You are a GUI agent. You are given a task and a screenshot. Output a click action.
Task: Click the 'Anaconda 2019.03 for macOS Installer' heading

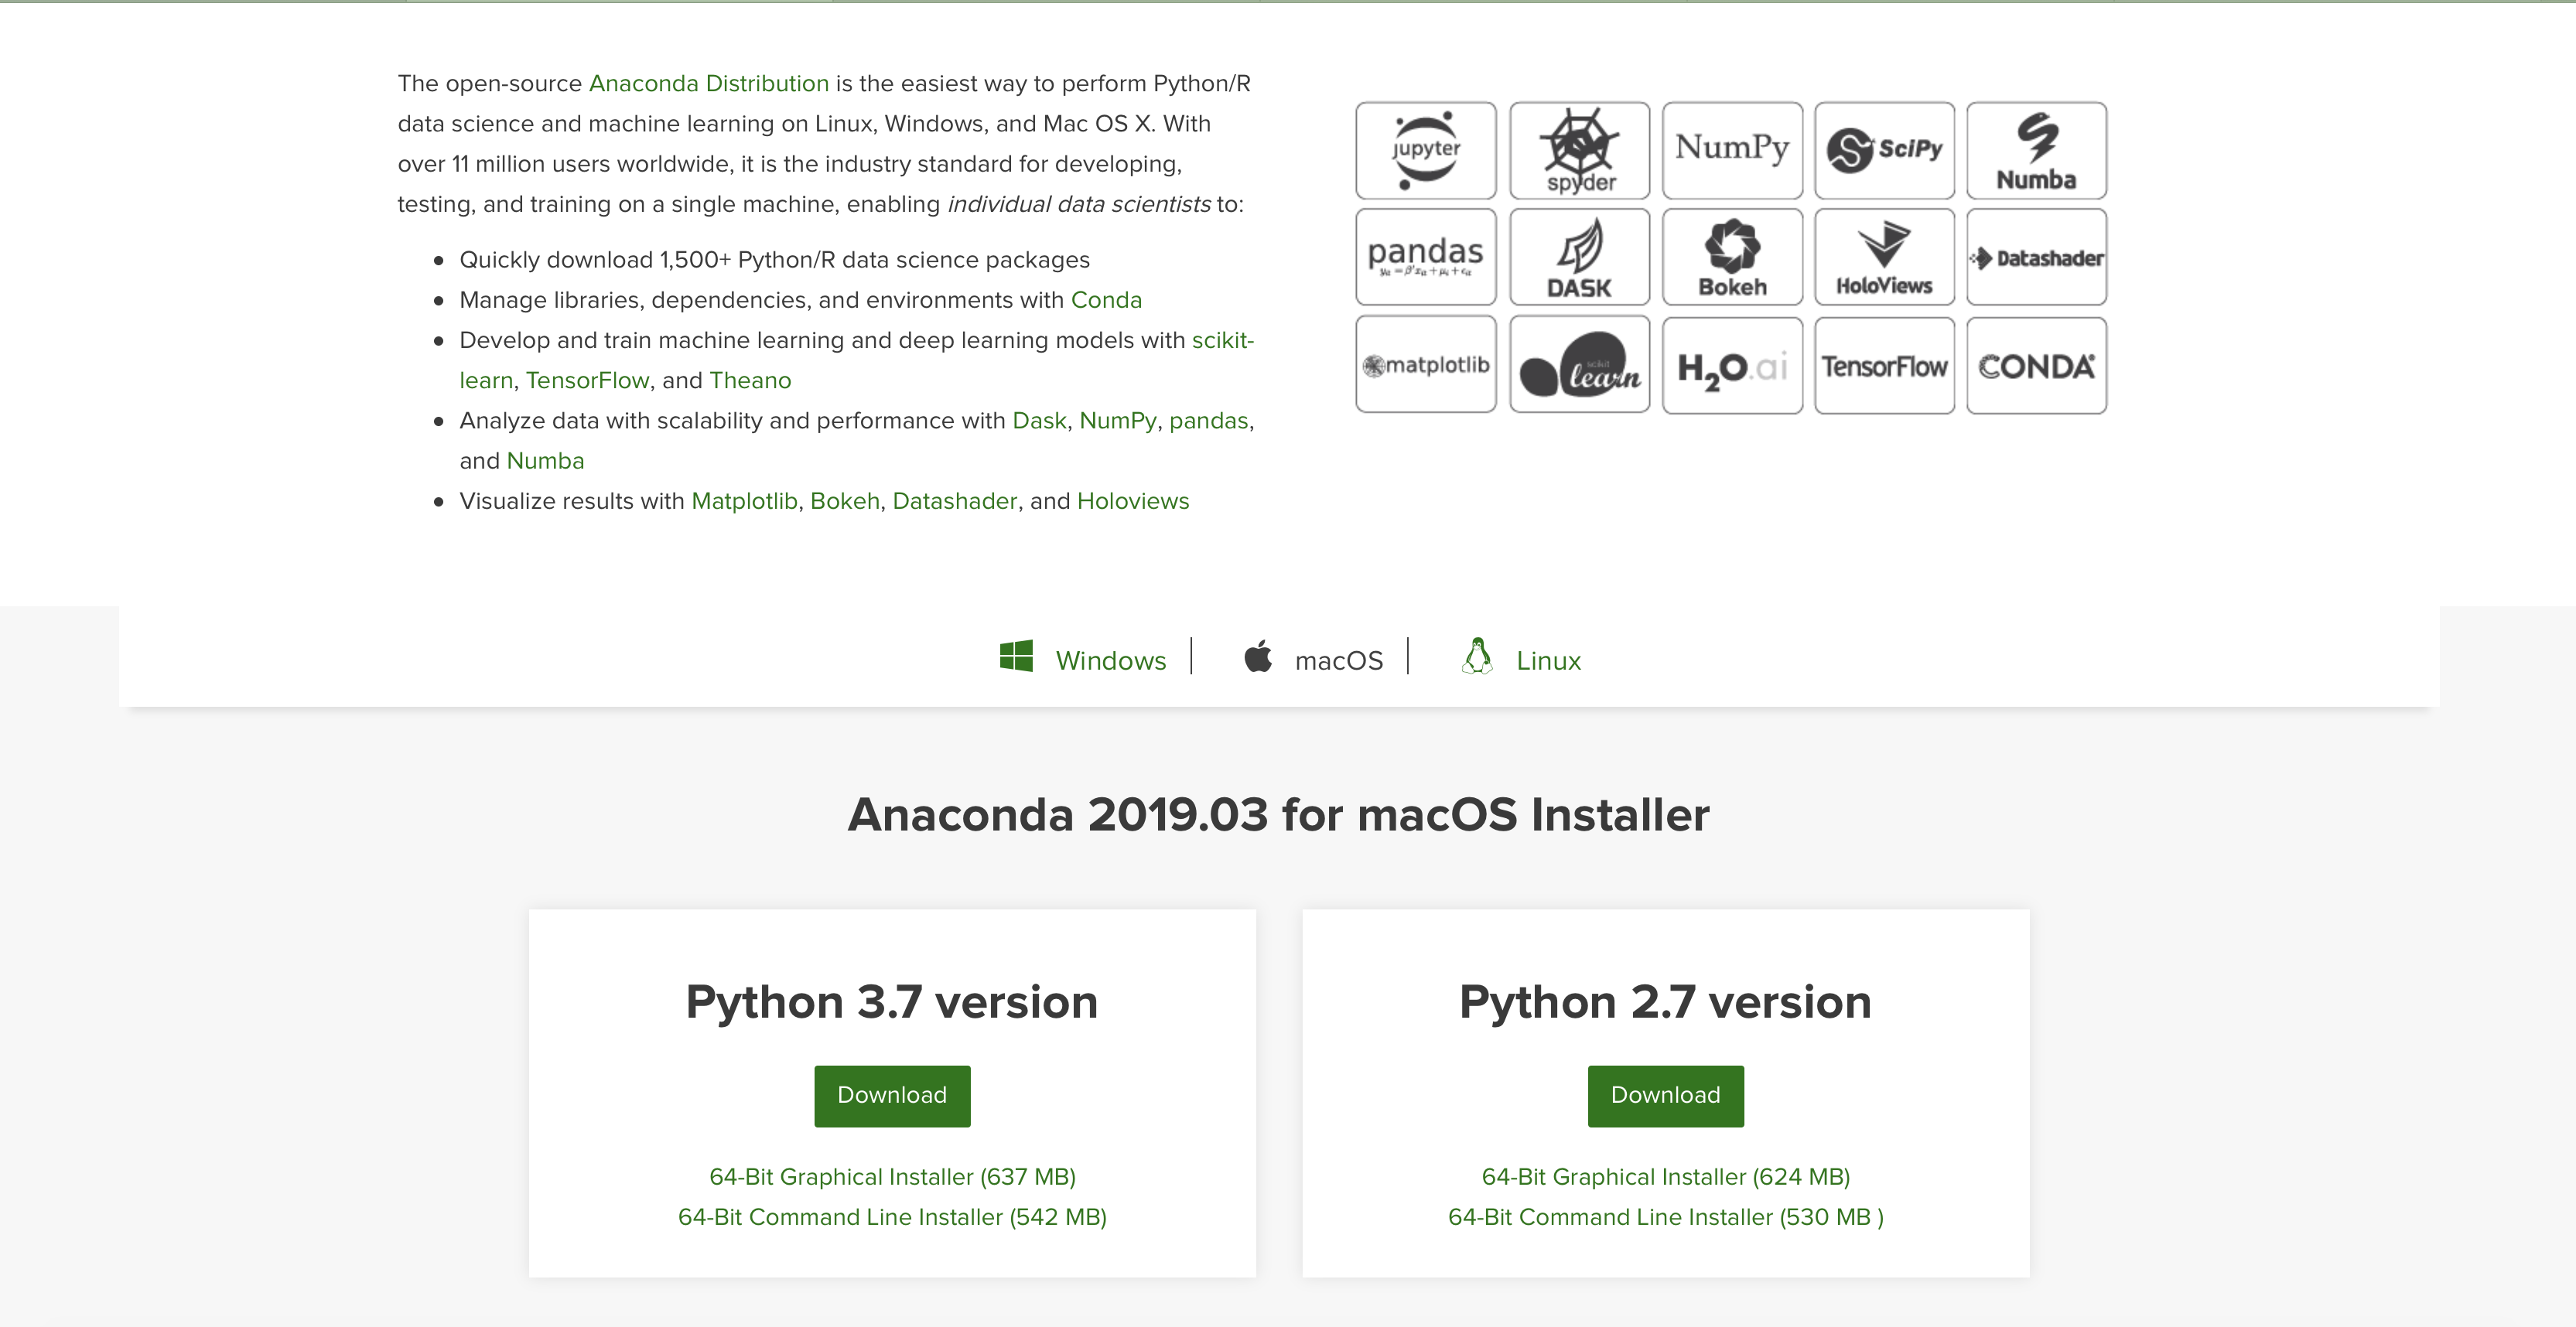point(1279,814)
